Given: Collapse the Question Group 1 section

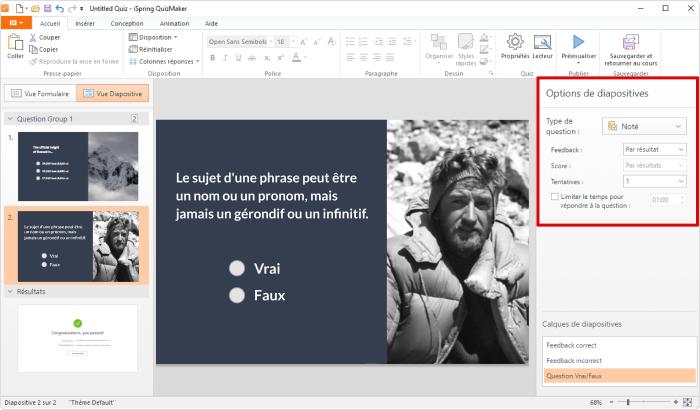Looking at the screenshot, I should click(10, 119).
